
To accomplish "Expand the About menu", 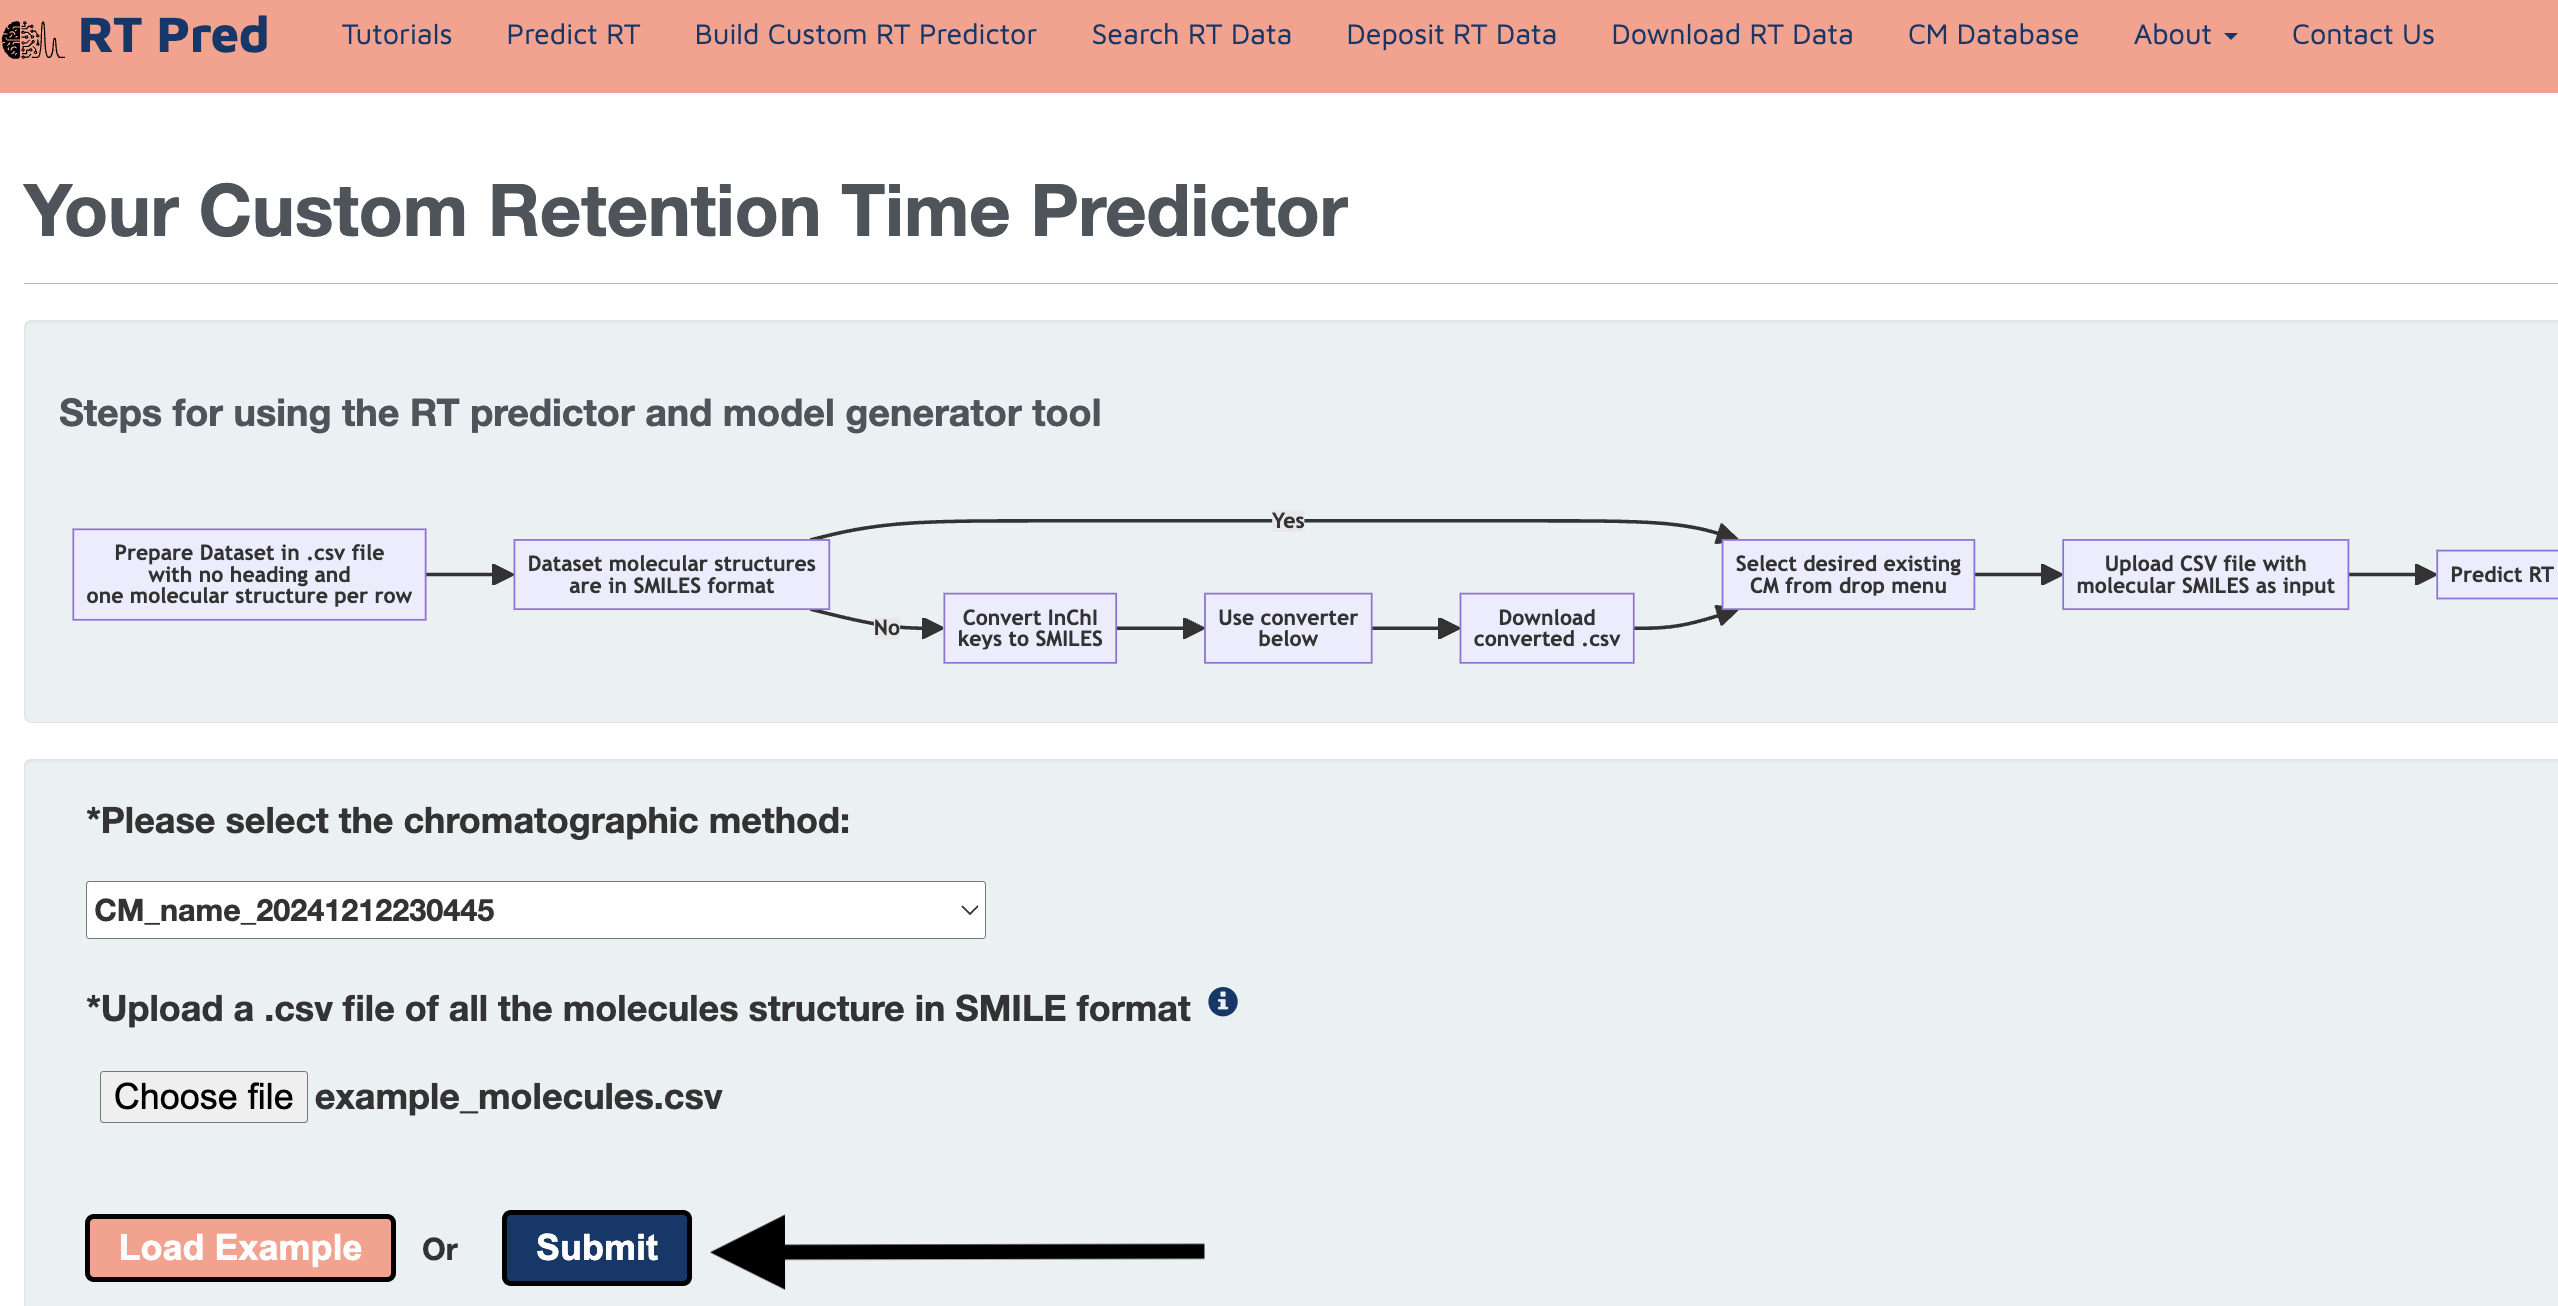I will pyautogui.click(x=2184, y=35).
